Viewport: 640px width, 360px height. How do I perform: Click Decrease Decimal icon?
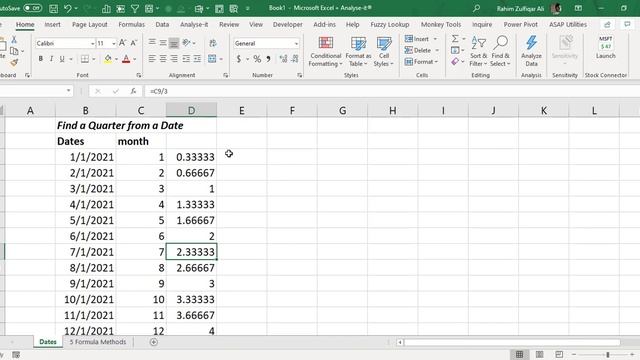(295, 59)
